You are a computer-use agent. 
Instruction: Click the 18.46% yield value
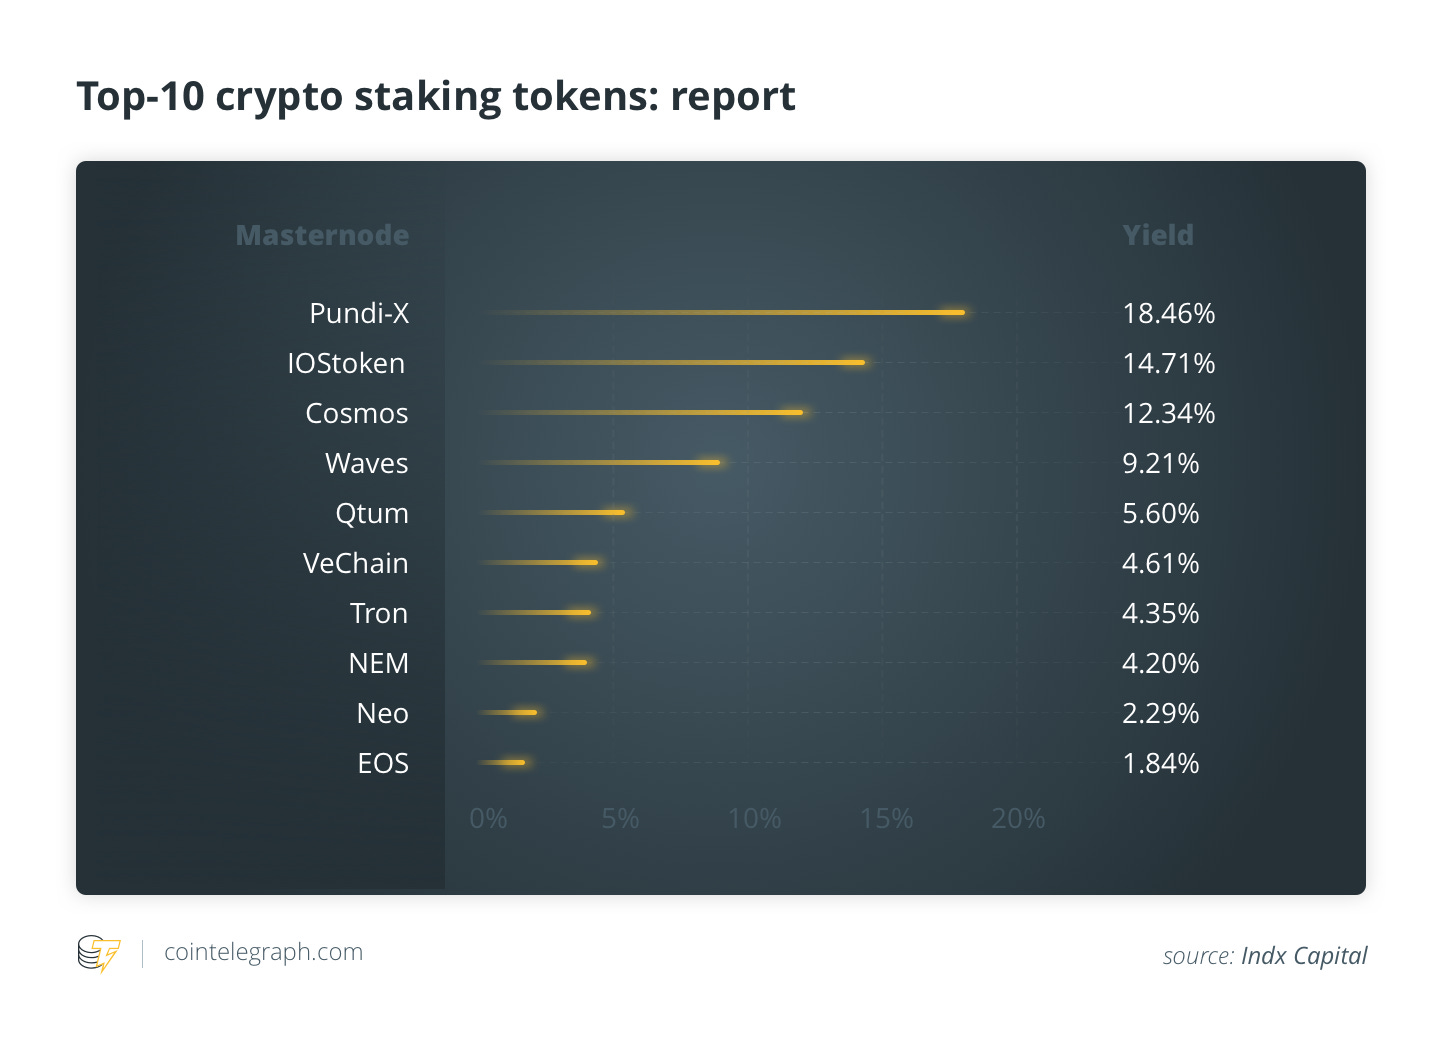click(1169, 313)
